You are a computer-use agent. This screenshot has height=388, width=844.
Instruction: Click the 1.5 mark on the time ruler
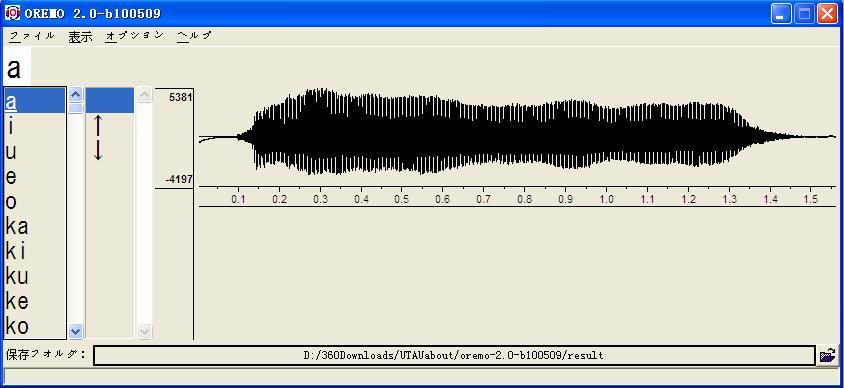pyautogui.click(x=811, y=199)
